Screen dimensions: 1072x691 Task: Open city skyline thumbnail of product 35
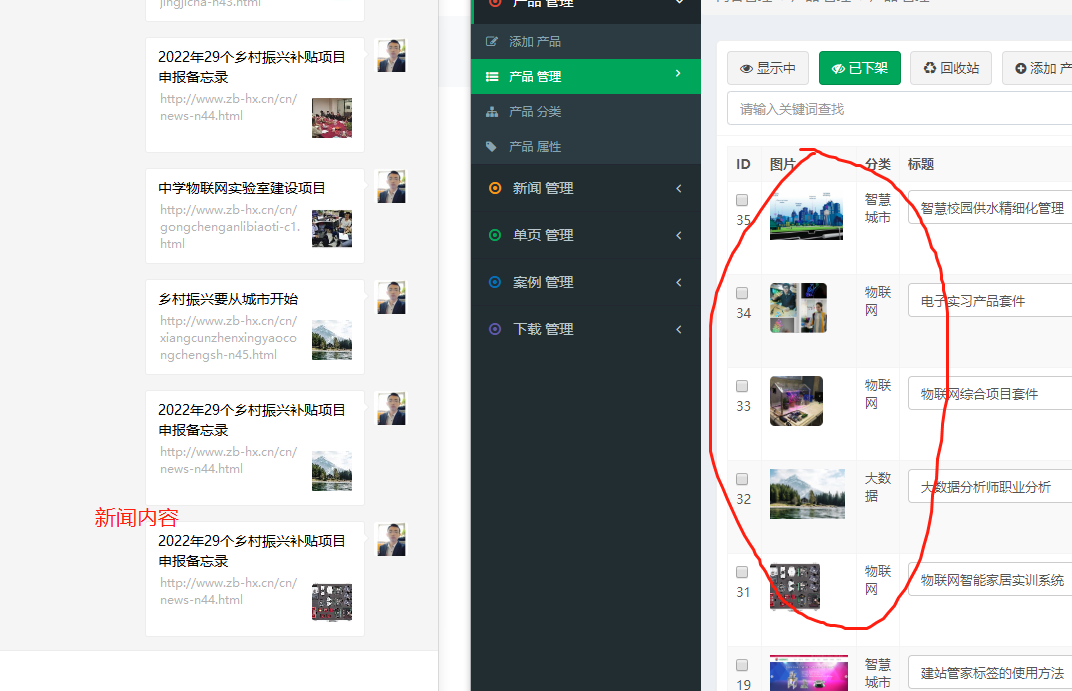(x=806, y=215)
